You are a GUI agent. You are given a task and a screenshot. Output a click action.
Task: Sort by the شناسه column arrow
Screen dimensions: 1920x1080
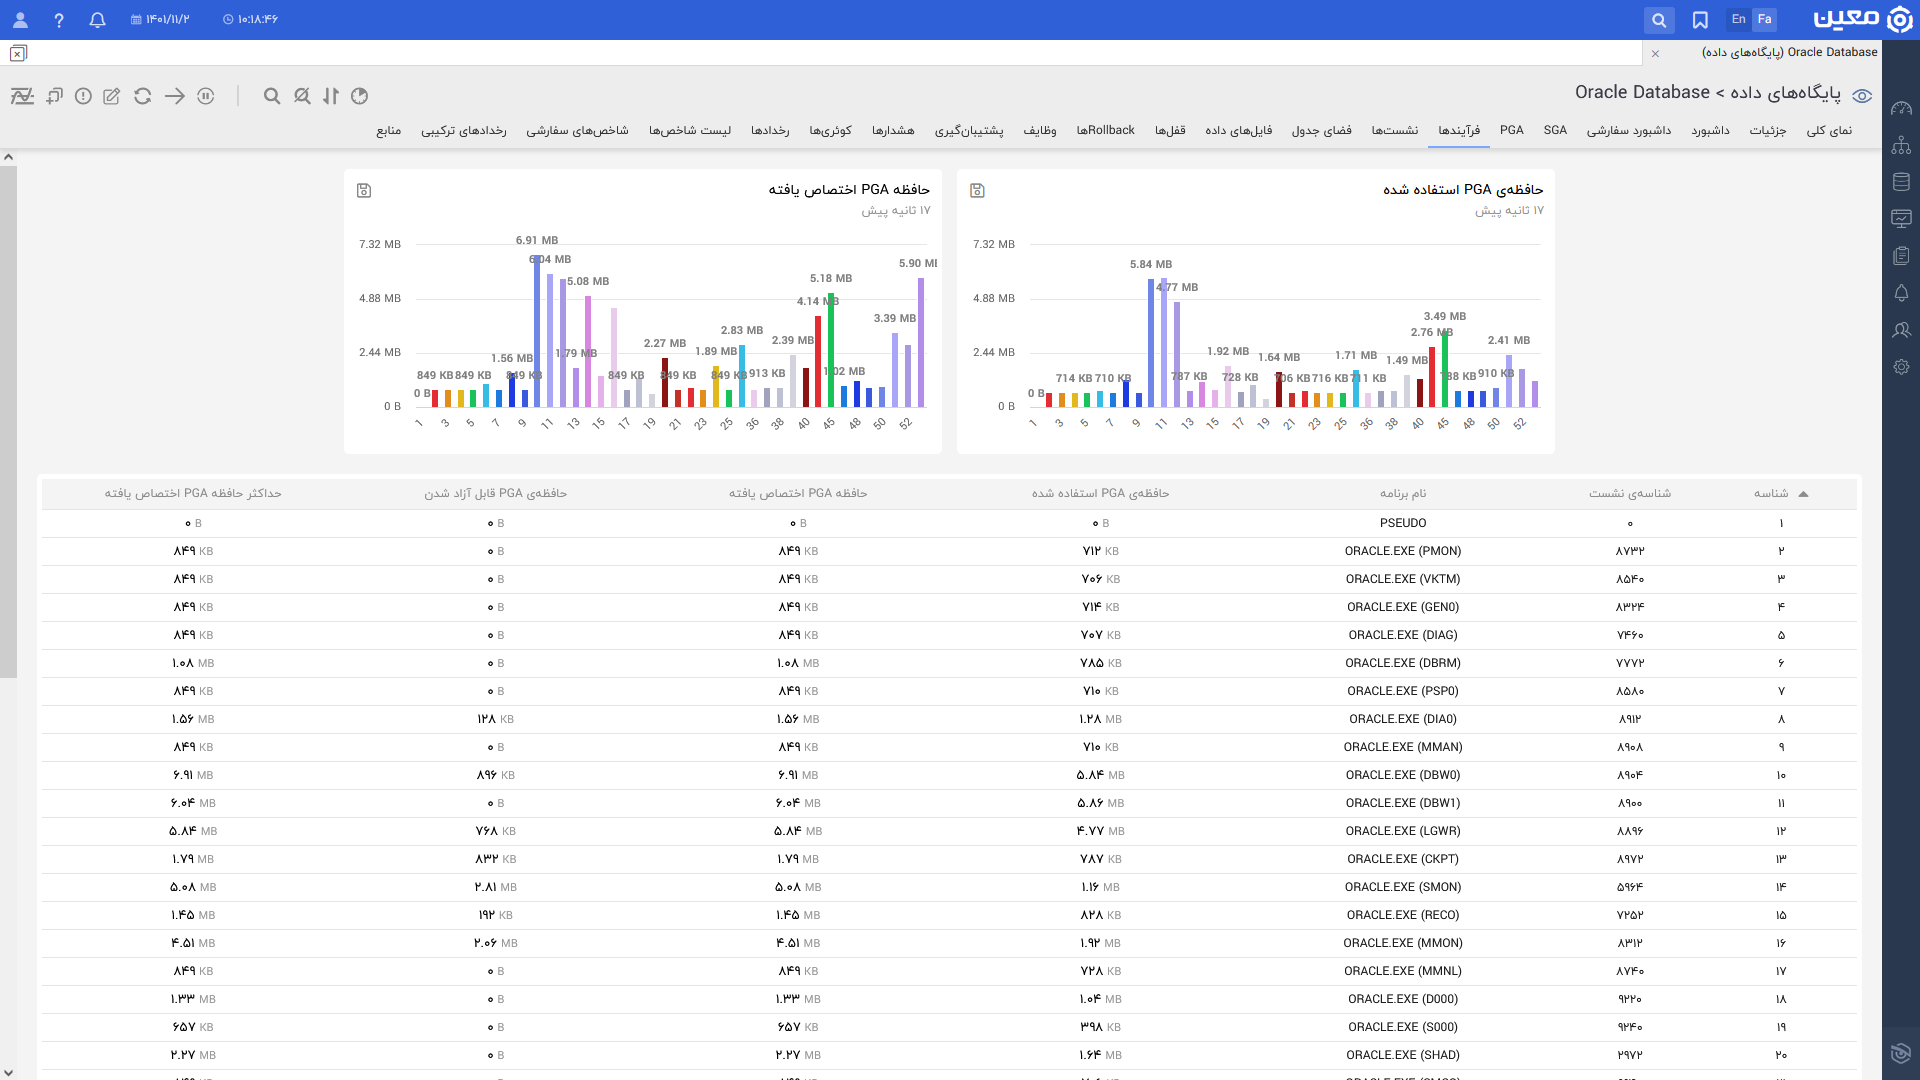point(1803,494)
